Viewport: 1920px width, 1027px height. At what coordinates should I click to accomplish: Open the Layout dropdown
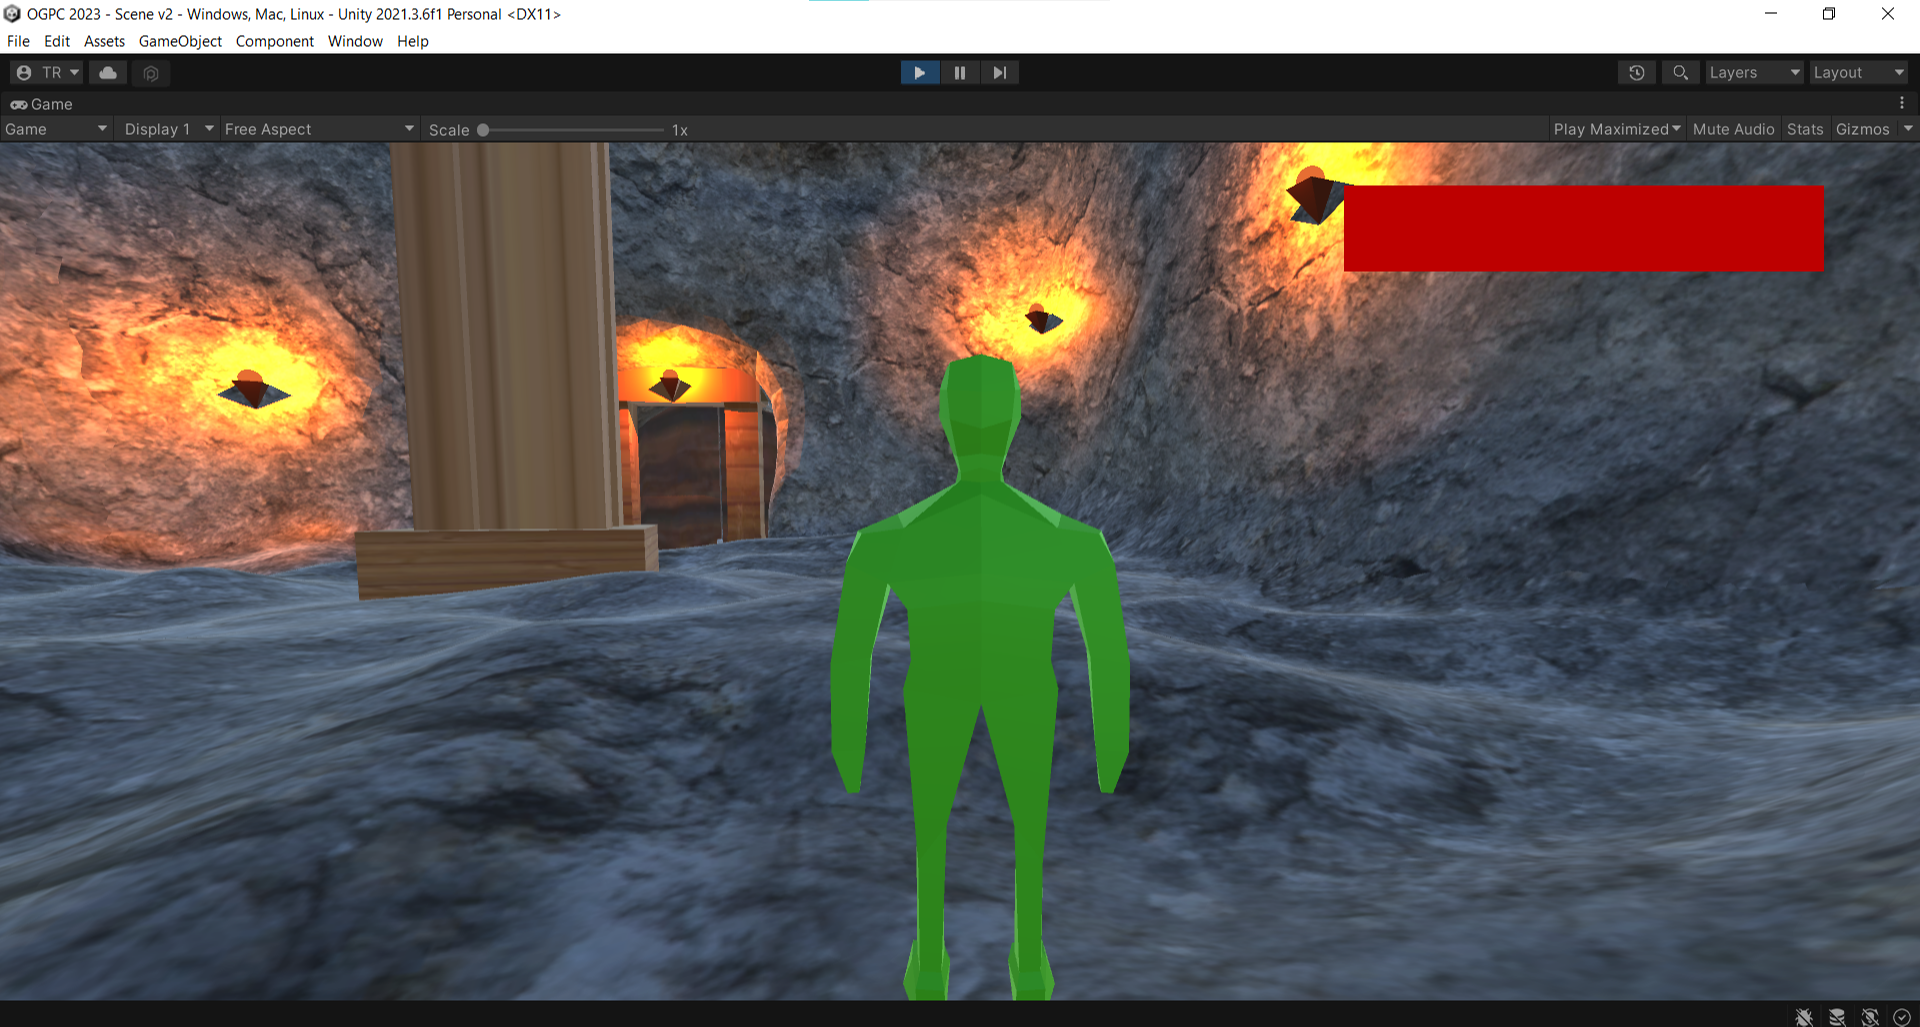(1858, 72)
